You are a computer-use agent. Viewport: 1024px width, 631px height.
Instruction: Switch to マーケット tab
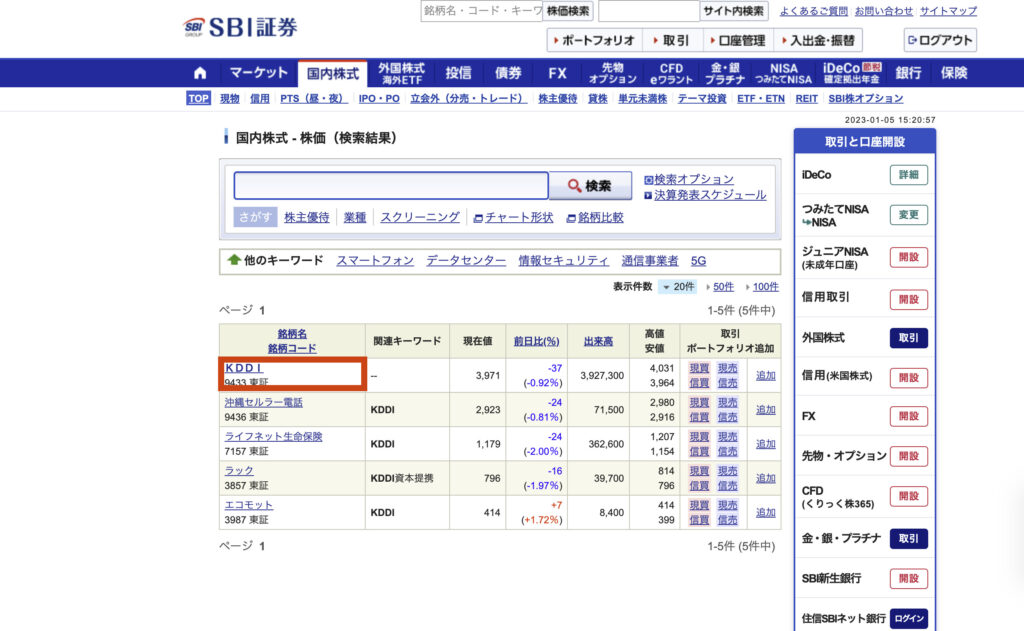(x=259, y=73)
